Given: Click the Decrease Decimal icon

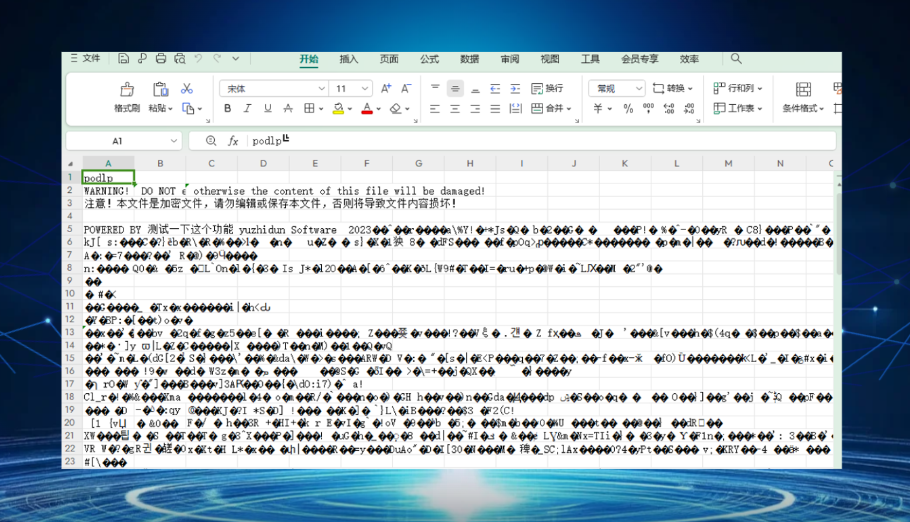Looking at the screenshot, I should 689,109.
